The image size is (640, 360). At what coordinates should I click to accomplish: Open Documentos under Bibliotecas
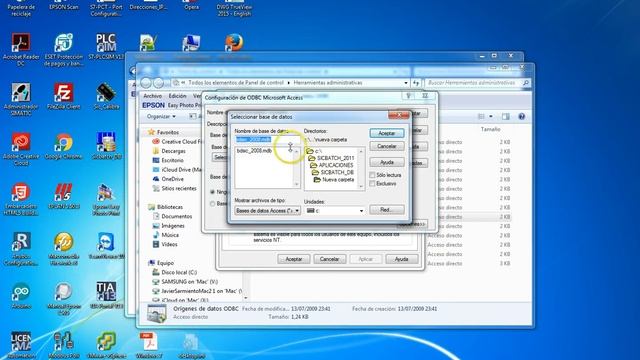coord(176,216)
